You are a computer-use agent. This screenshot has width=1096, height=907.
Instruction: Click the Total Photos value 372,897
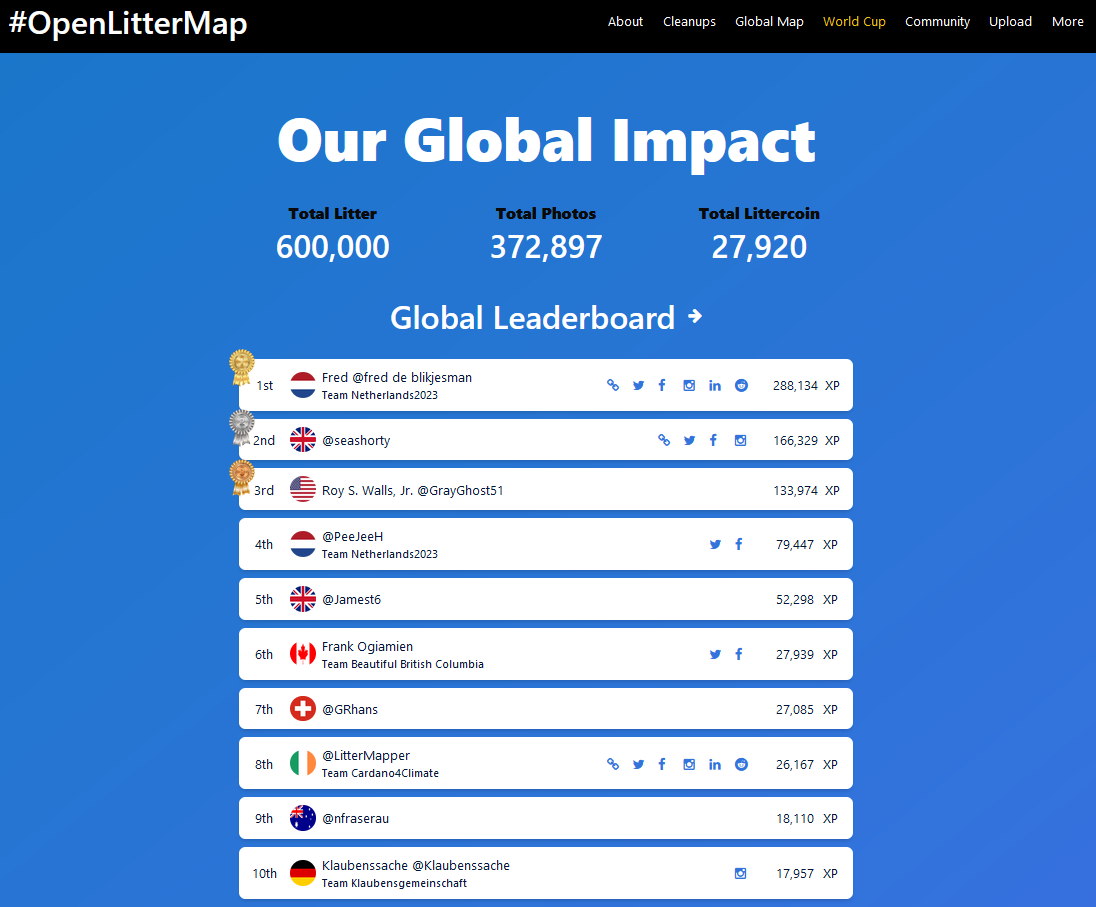(546, 247)
